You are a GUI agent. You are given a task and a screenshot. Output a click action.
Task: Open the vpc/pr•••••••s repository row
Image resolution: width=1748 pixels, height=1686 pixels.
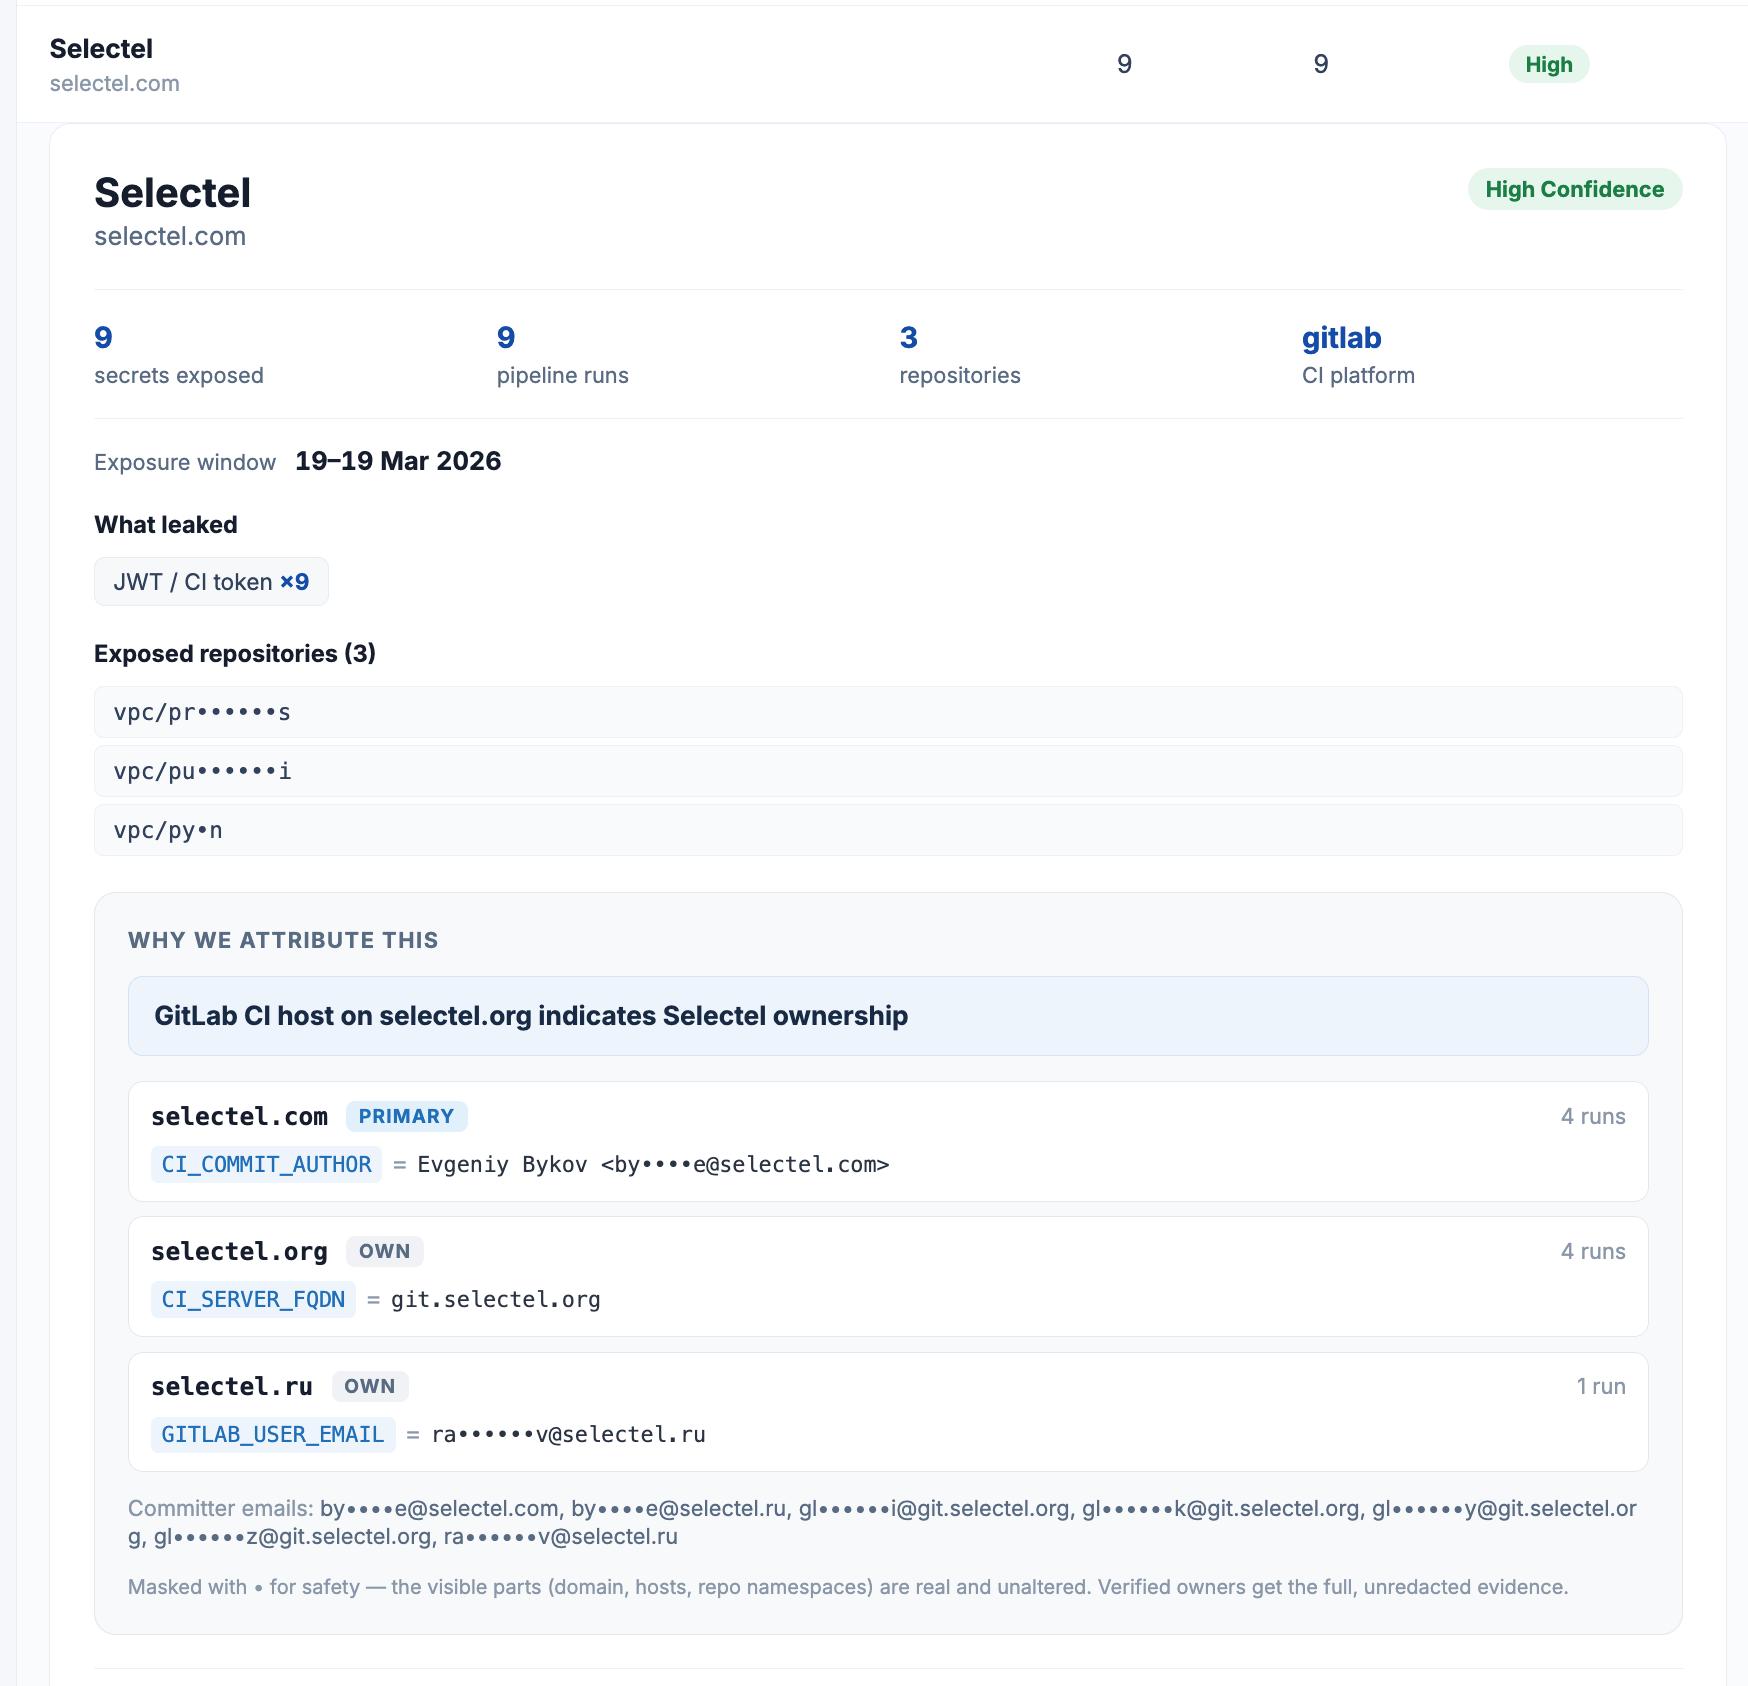[x=888, y=712]
